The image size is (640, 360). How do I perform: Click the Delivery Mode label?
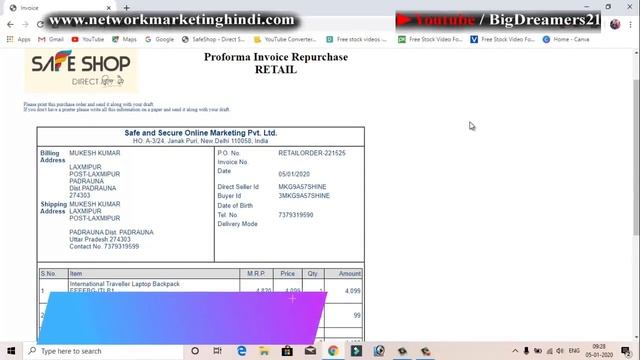coord(237,224)
